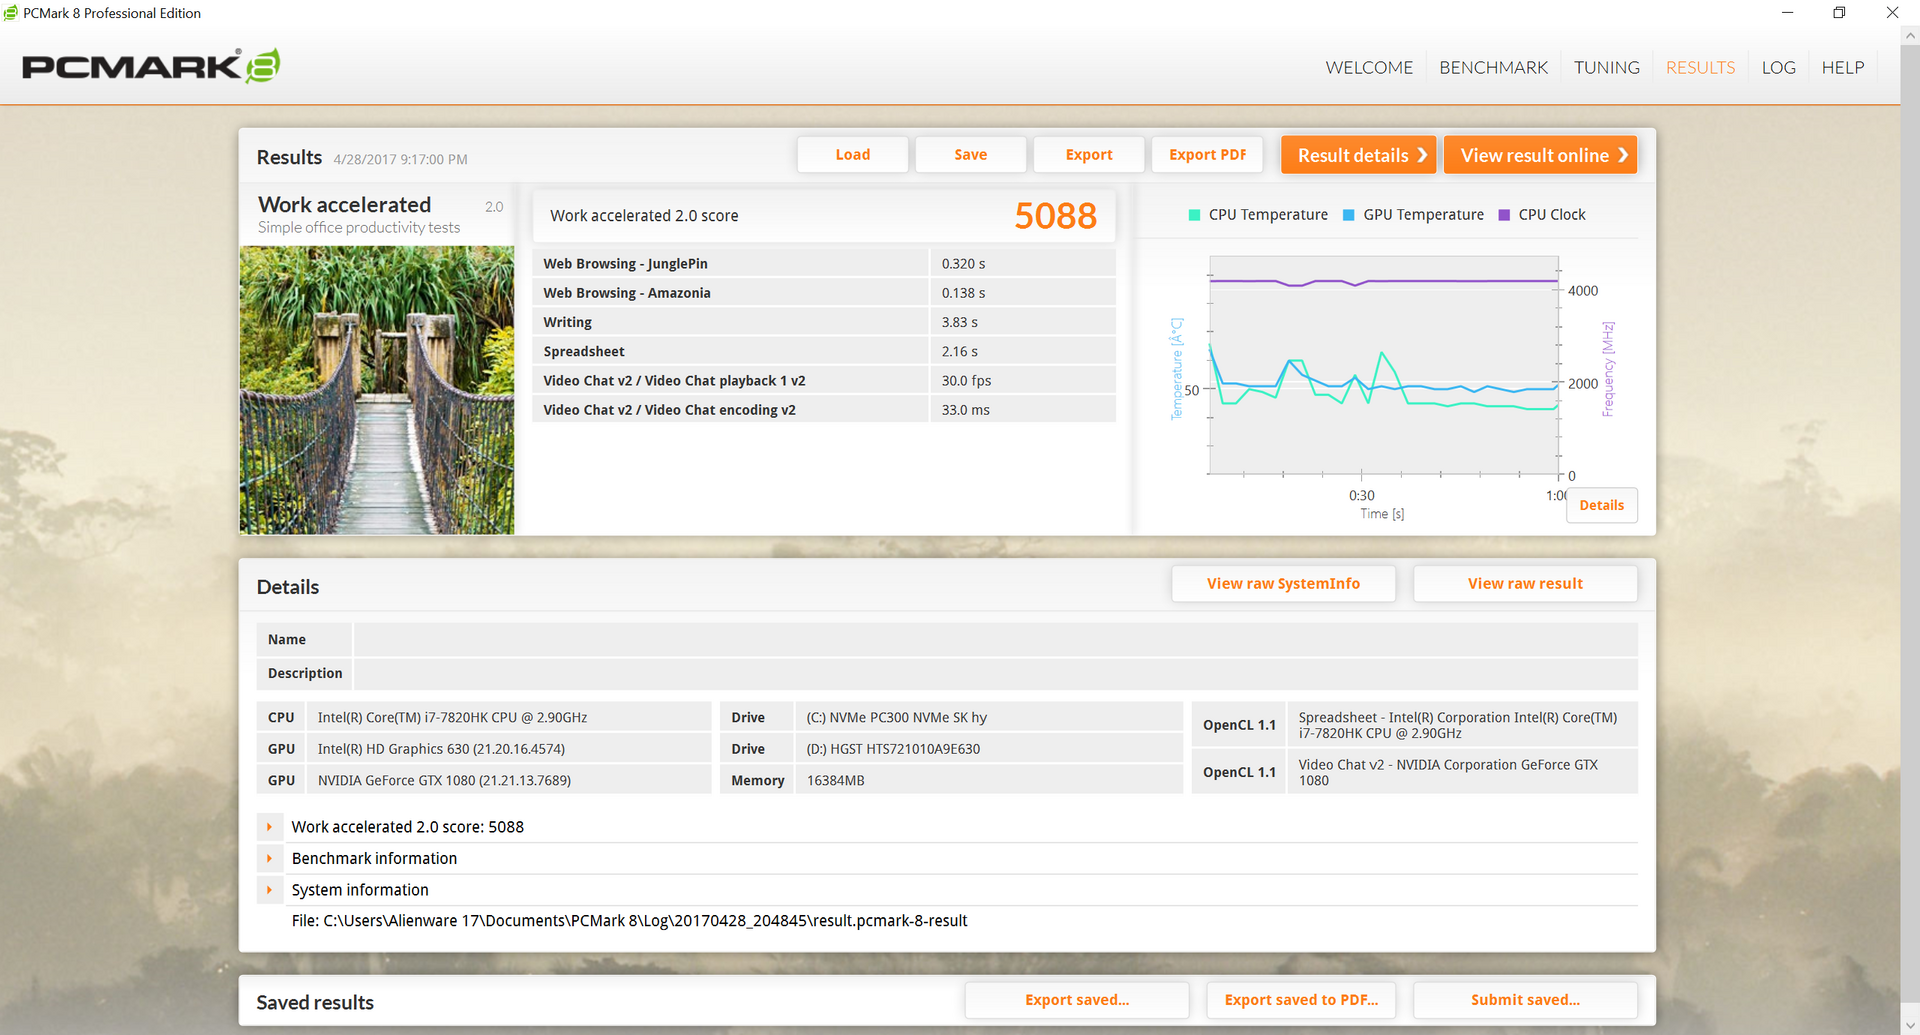Screen dimensions: 1920x1035
Task: Expand the Benchmark information section
Action: (x=269, y=858)
